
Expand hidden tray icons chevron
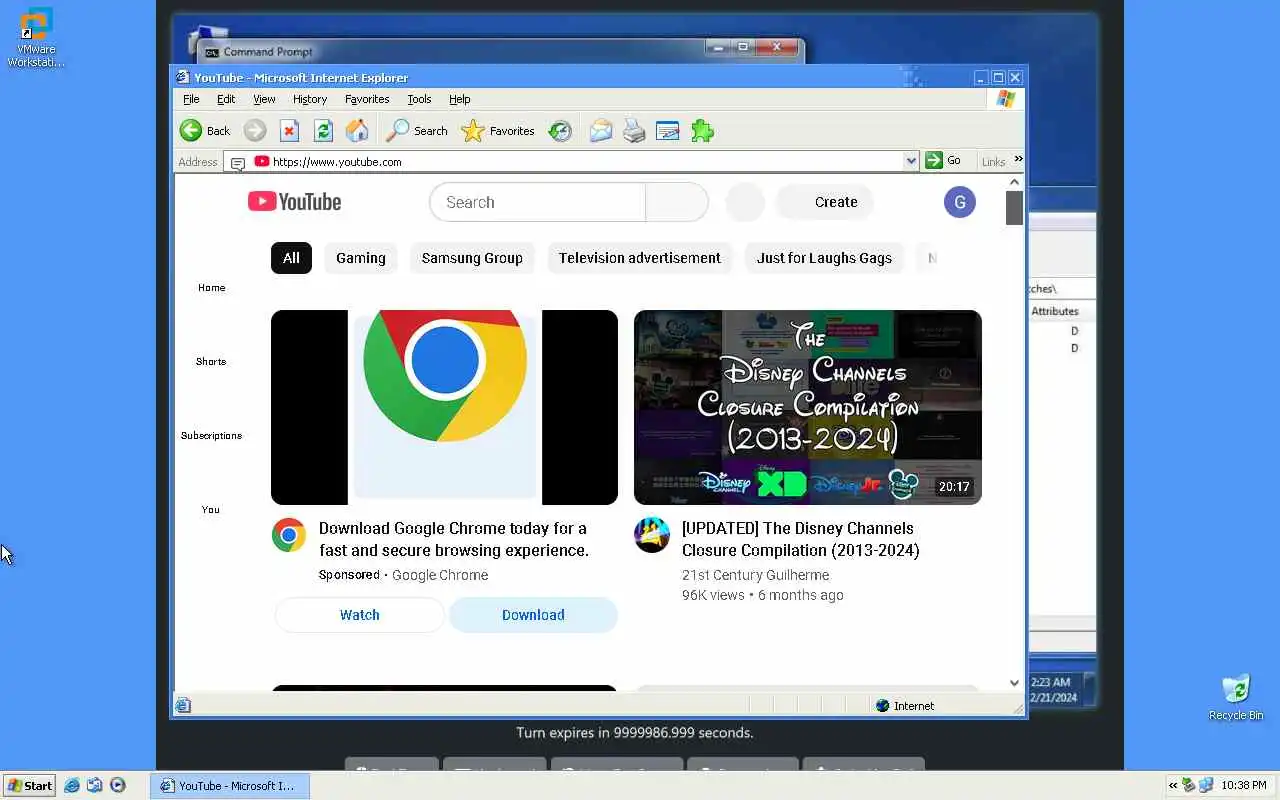1173,786
